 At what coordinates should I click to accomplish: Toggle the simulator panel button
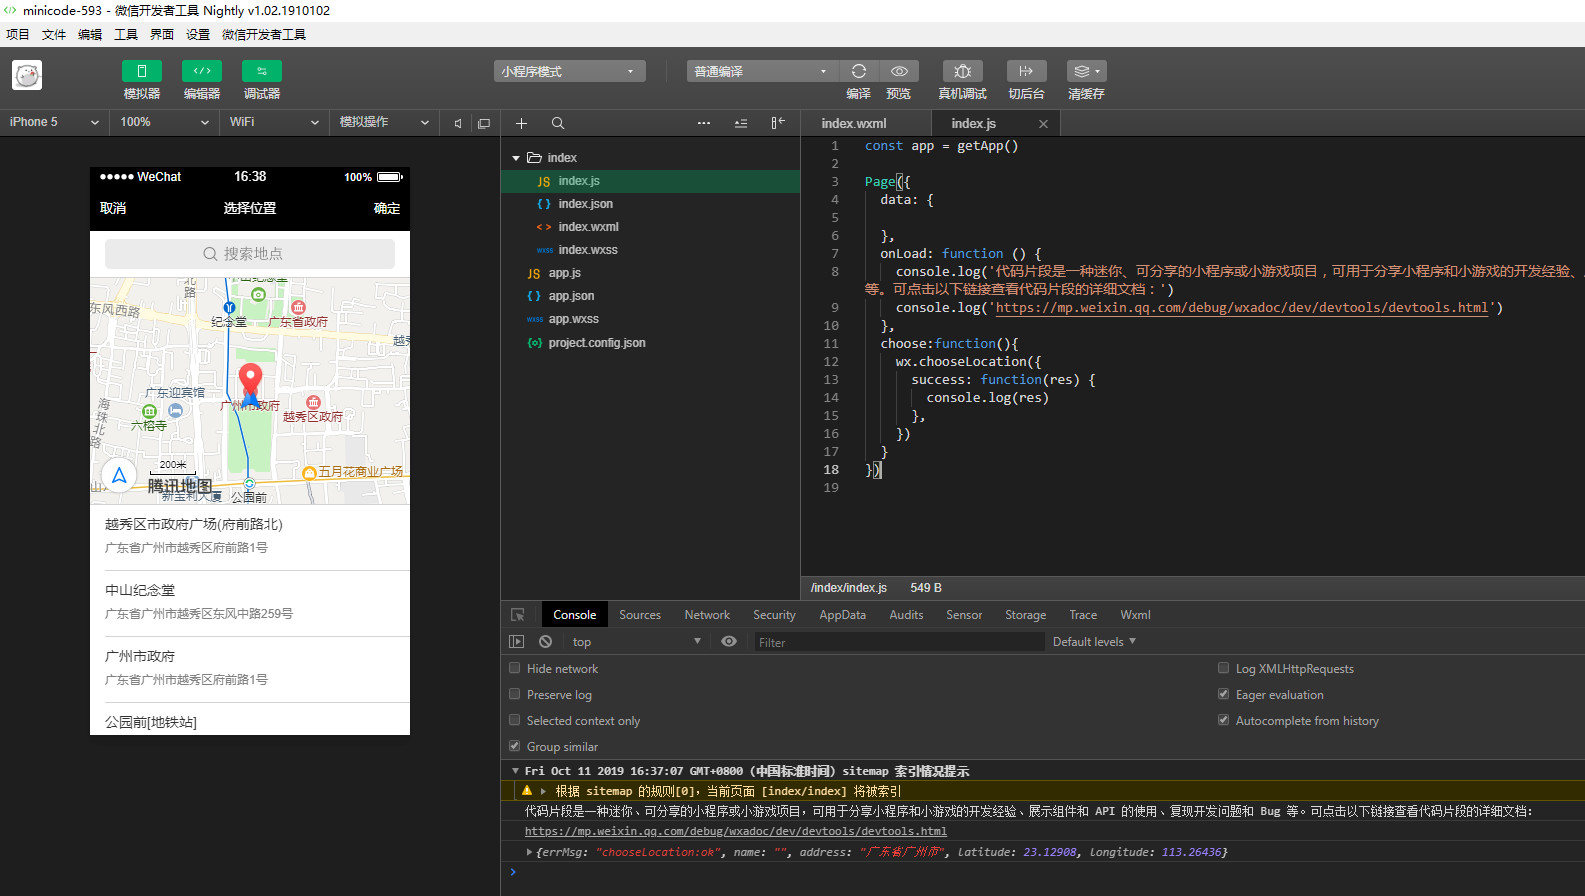[141, 71]
